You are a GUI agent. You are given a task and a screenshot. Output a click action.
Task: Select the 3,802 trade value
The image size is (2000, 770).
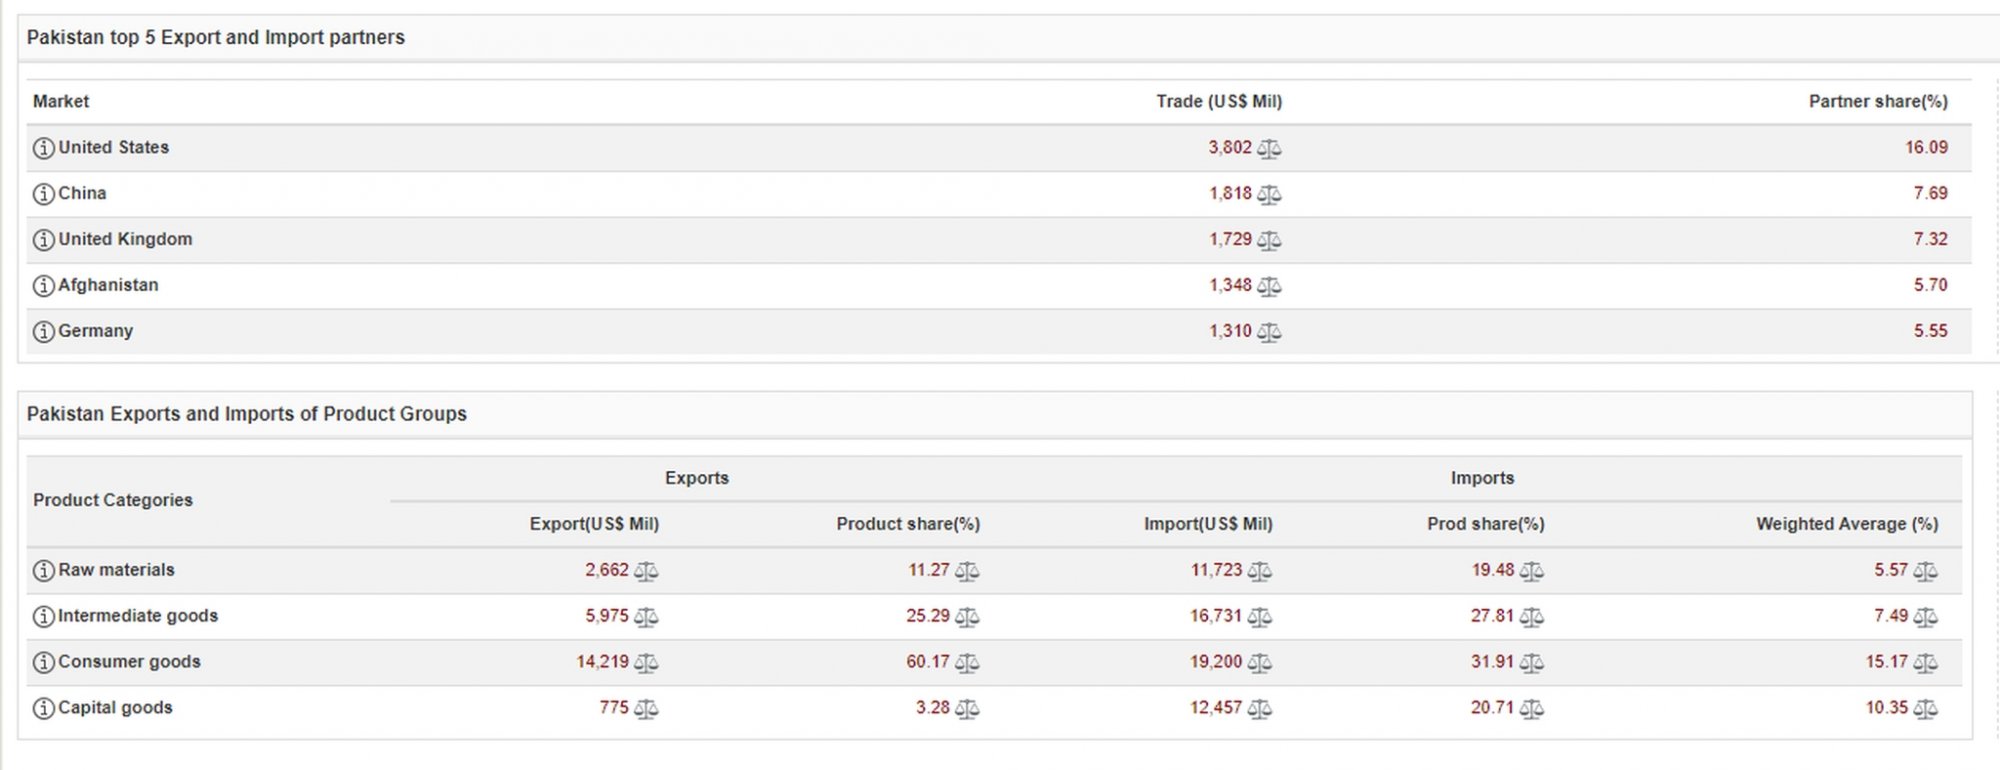tap(1230, 147)
